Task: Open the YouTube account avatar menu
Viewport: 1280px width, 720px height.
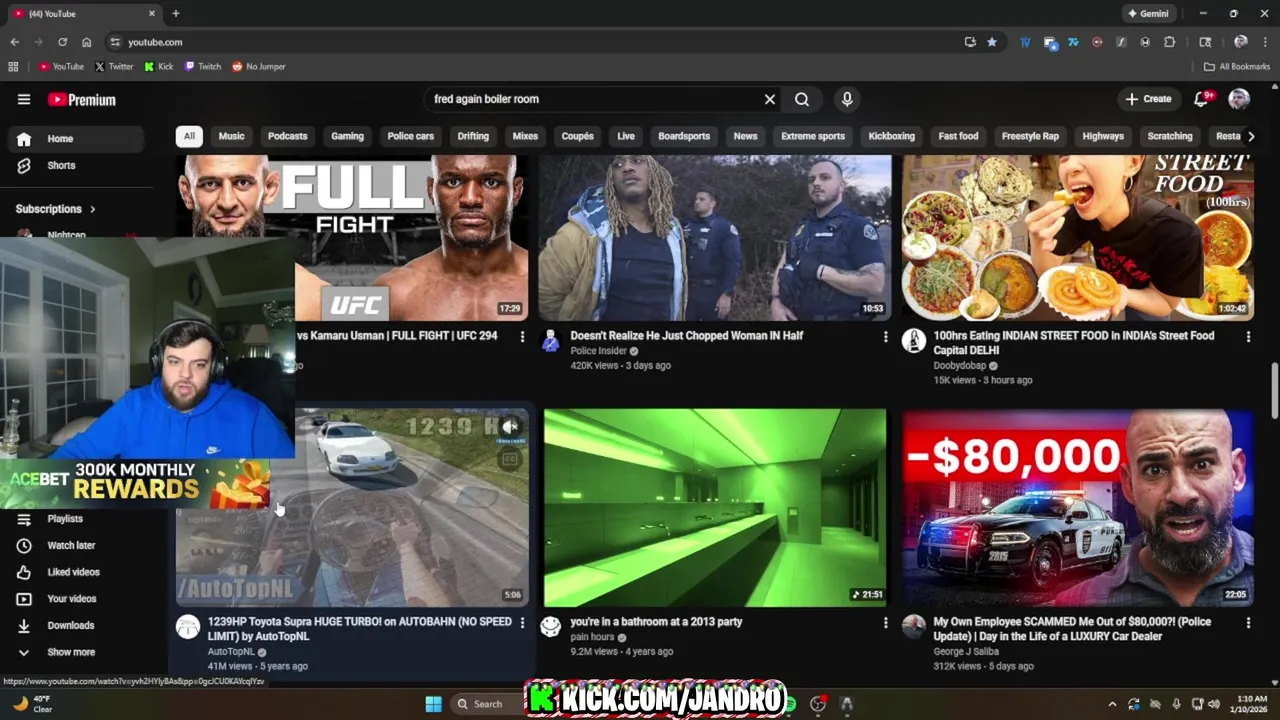Action: coord(1239,99)
